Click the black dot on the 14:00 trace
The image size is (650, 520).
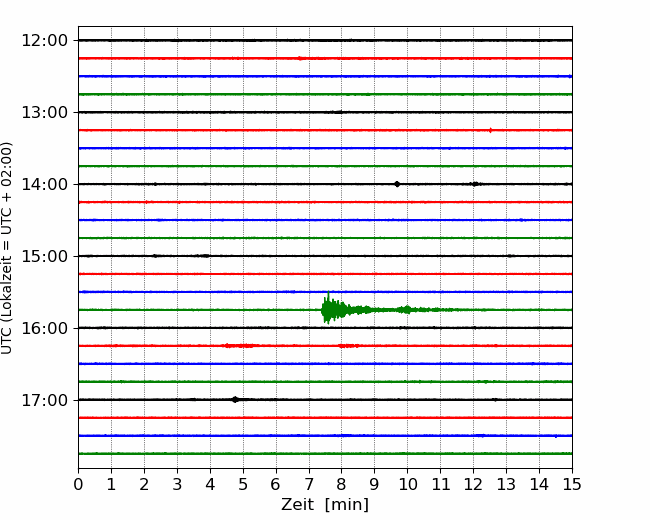[x=397, y=184]
